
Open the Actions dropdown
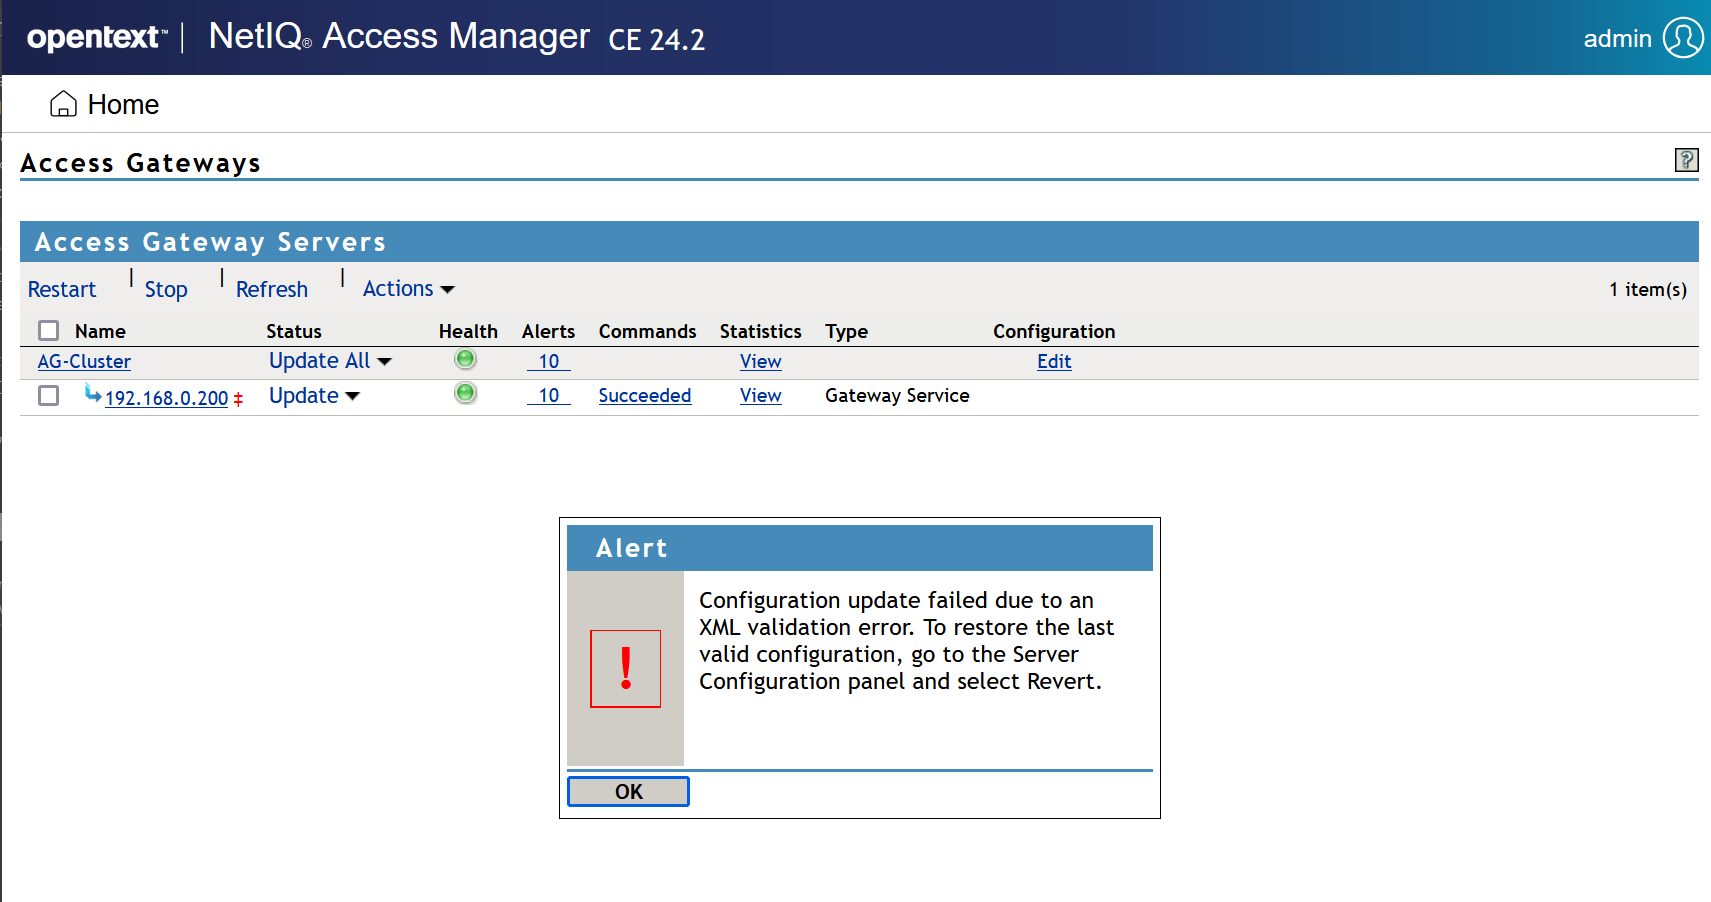[406, 288]
